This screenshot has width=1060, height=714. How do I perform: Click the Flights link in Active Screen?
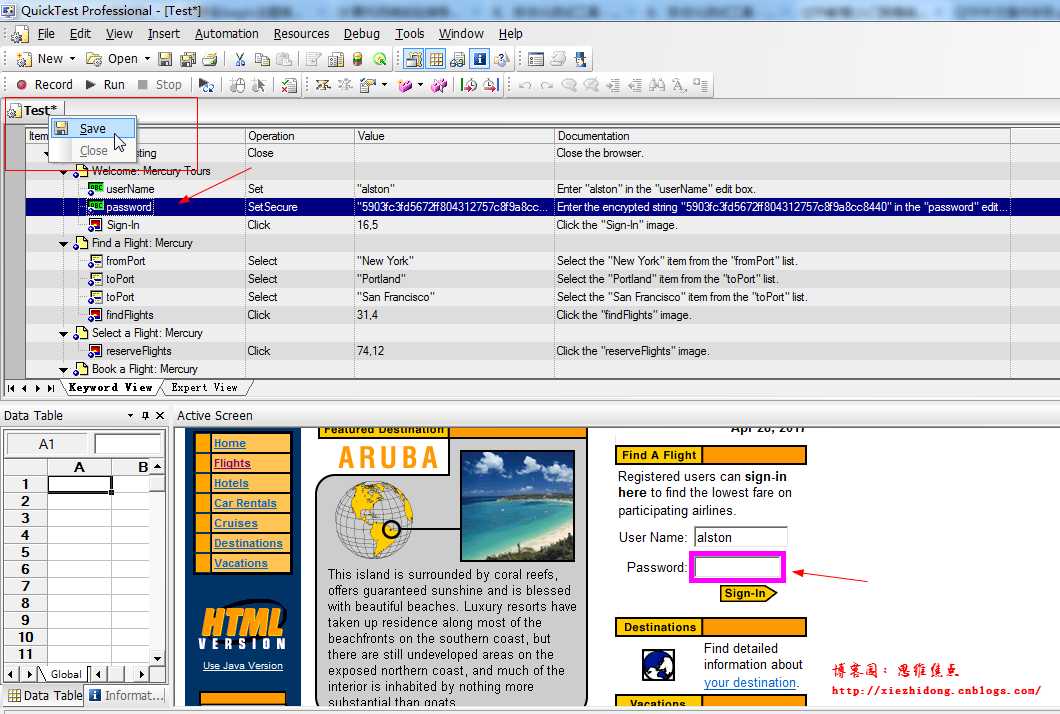pos(232,463)
